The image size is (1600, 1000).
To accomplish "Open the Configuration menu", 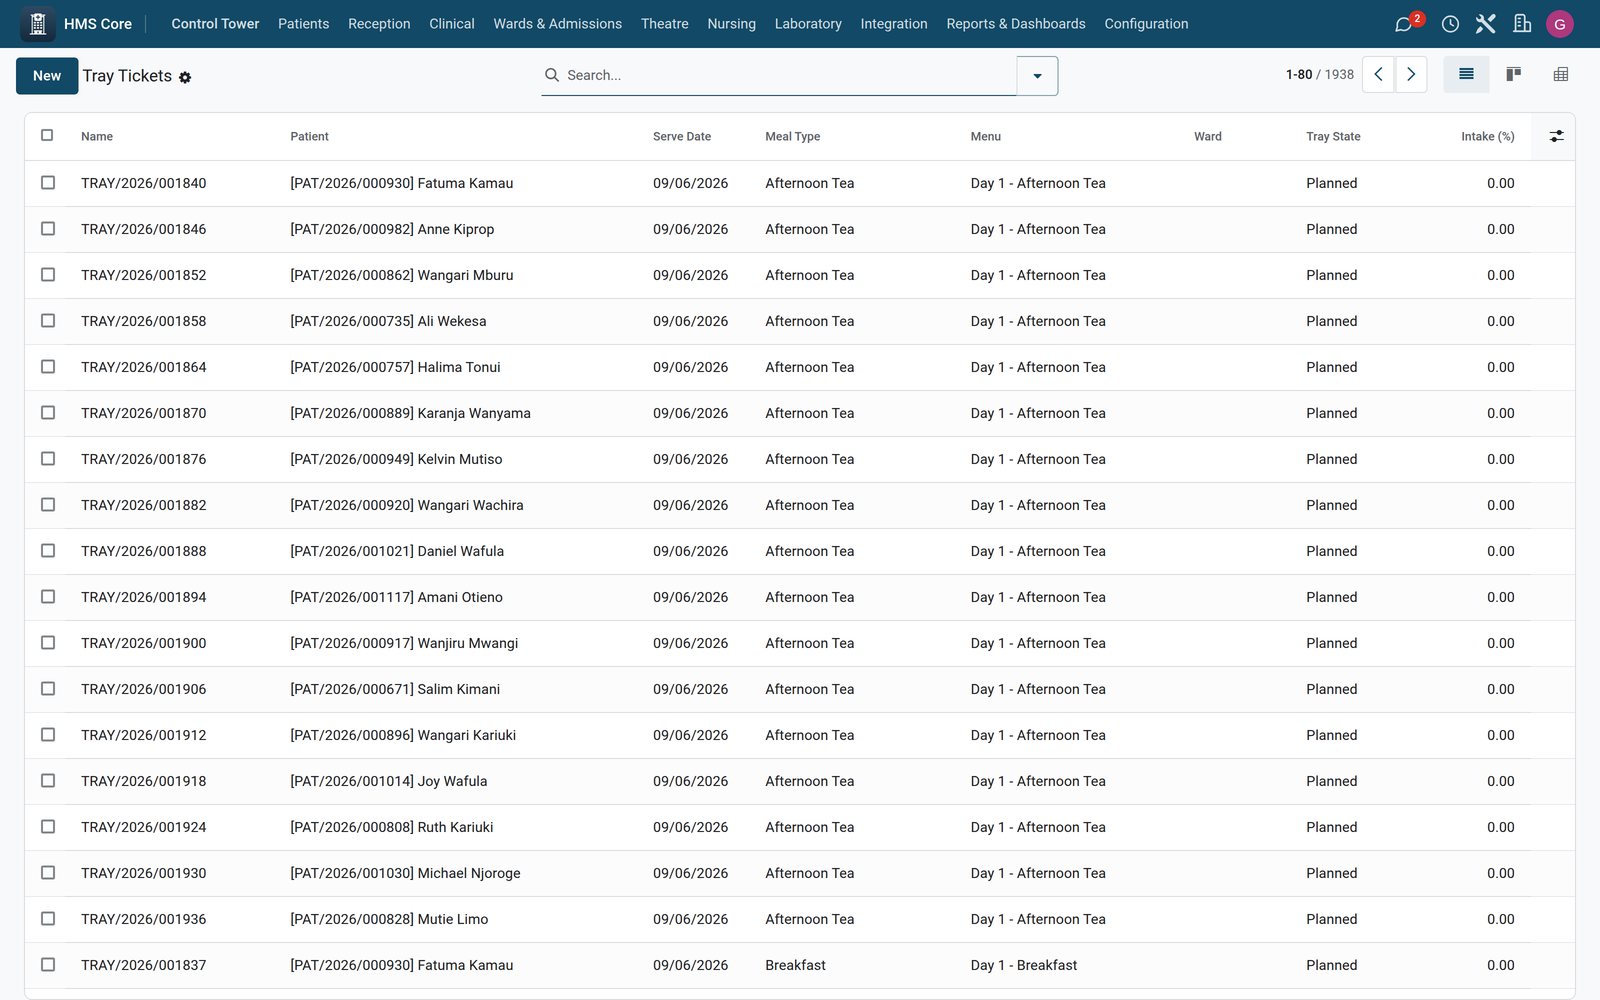I will (x=1146, y=24).
